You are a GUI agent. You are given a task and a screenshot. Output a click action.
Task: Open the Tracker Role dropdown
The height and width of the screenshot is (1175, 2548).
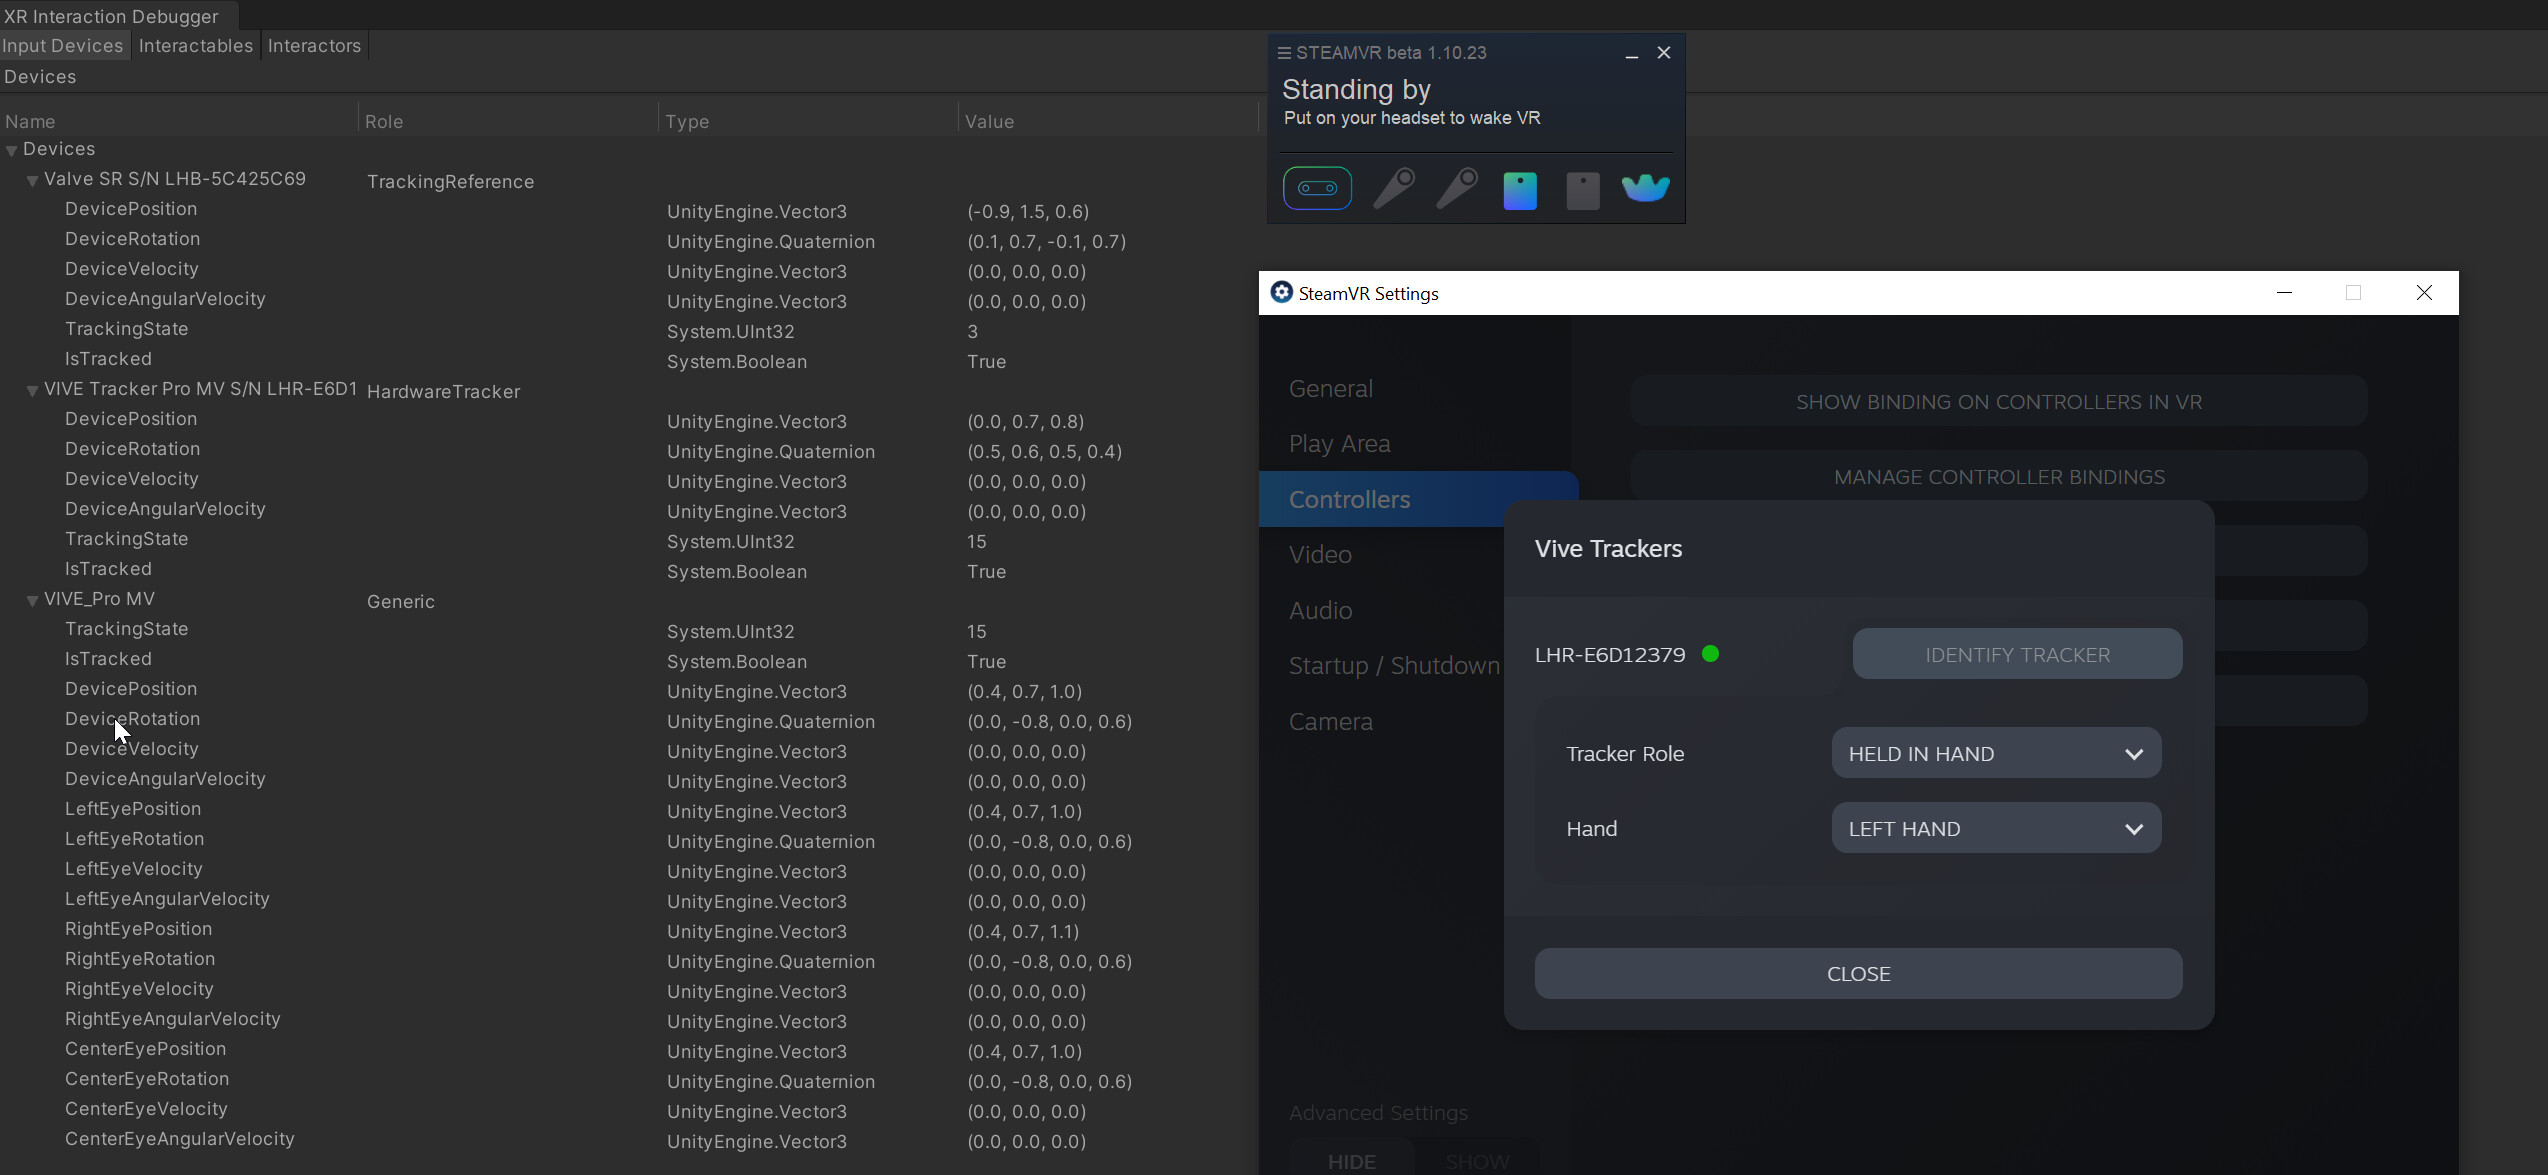(x=1995, y=753)
